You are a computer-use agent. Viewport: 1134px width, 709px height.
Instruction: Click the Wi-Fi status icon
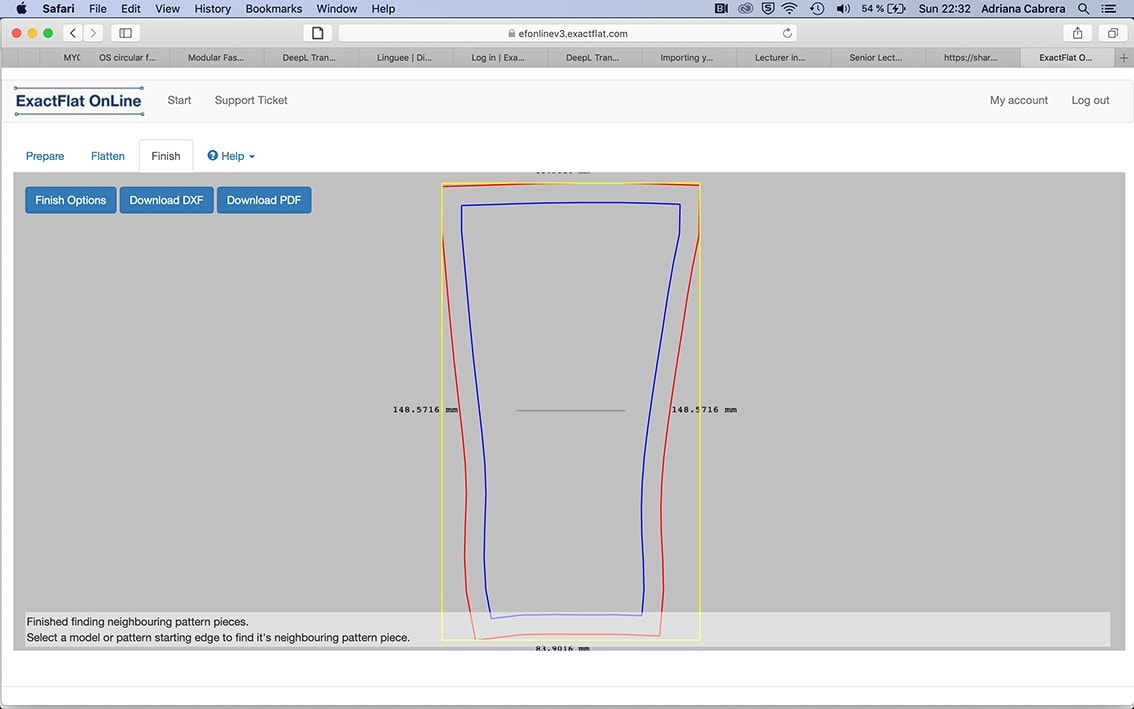tap(790, 9)
